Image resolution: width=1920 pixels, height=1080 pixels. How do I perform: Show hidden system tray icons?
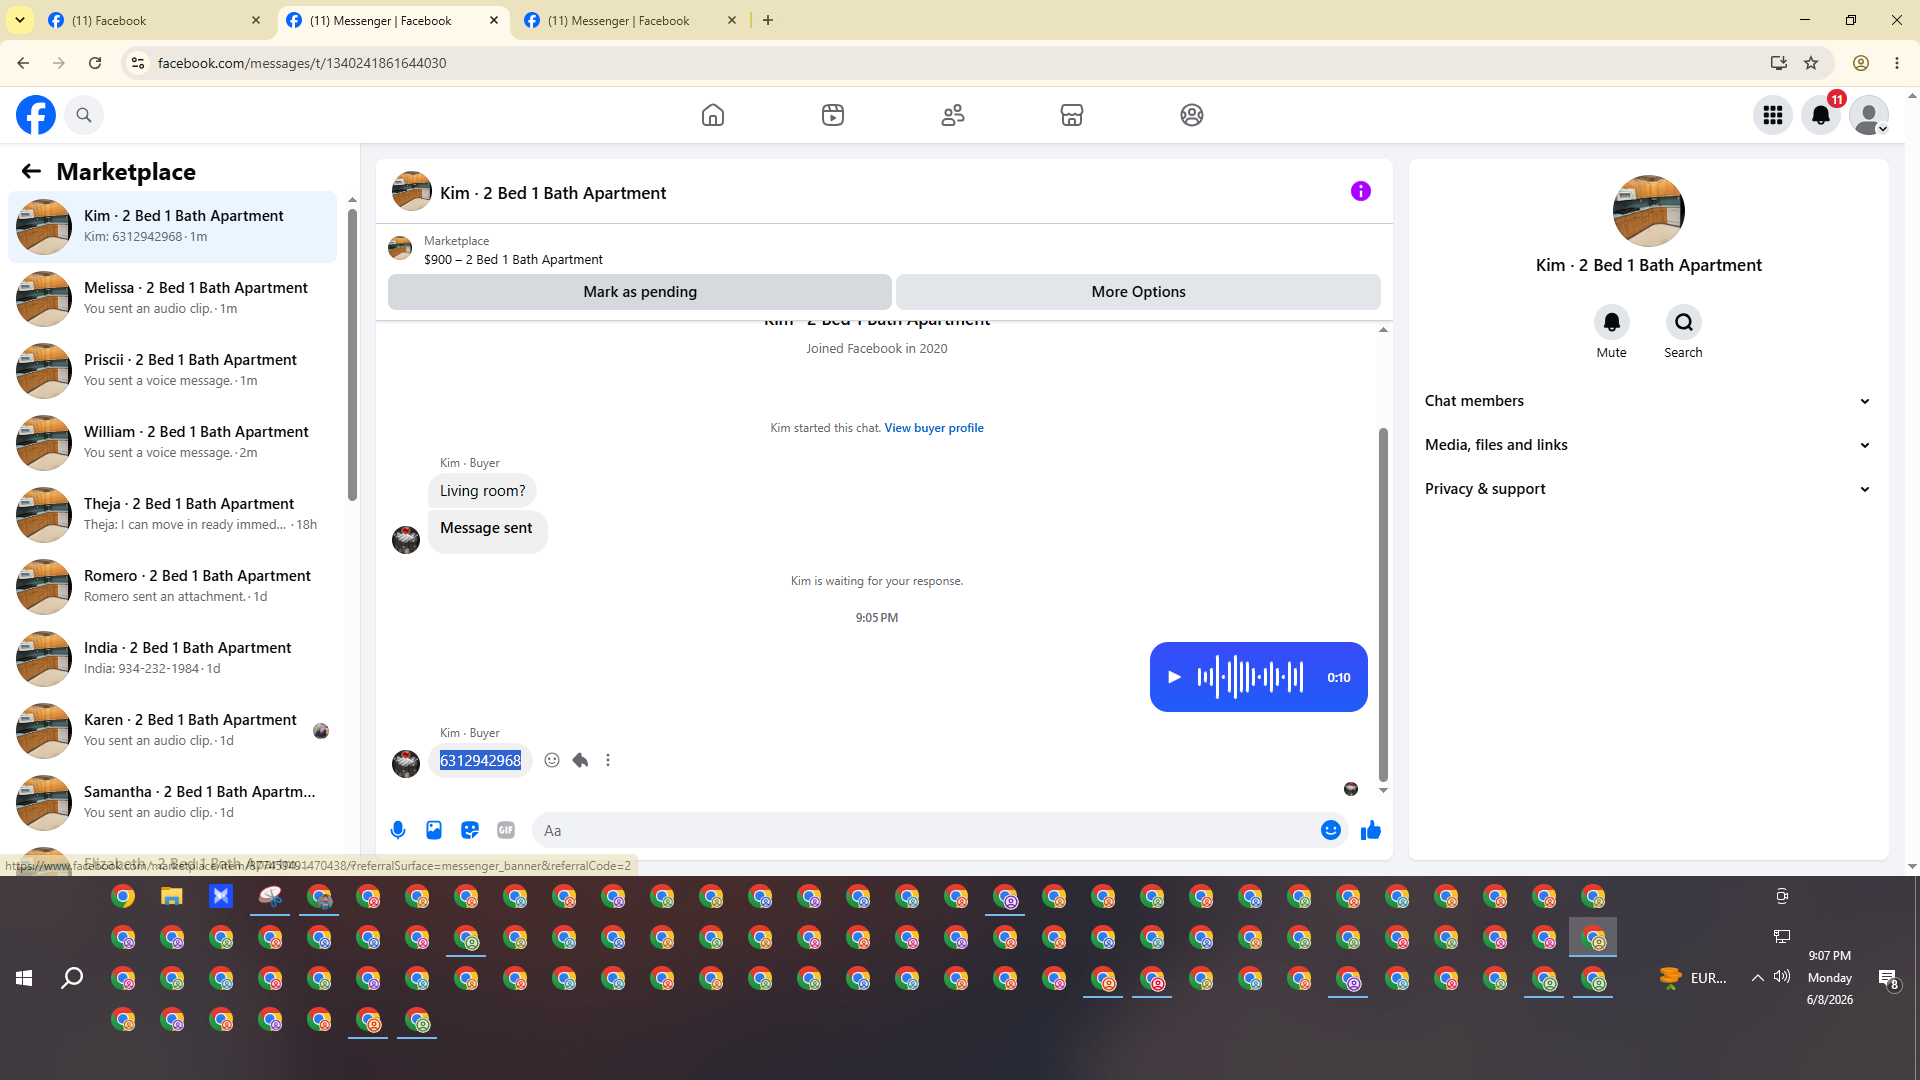coord(1757,978)
